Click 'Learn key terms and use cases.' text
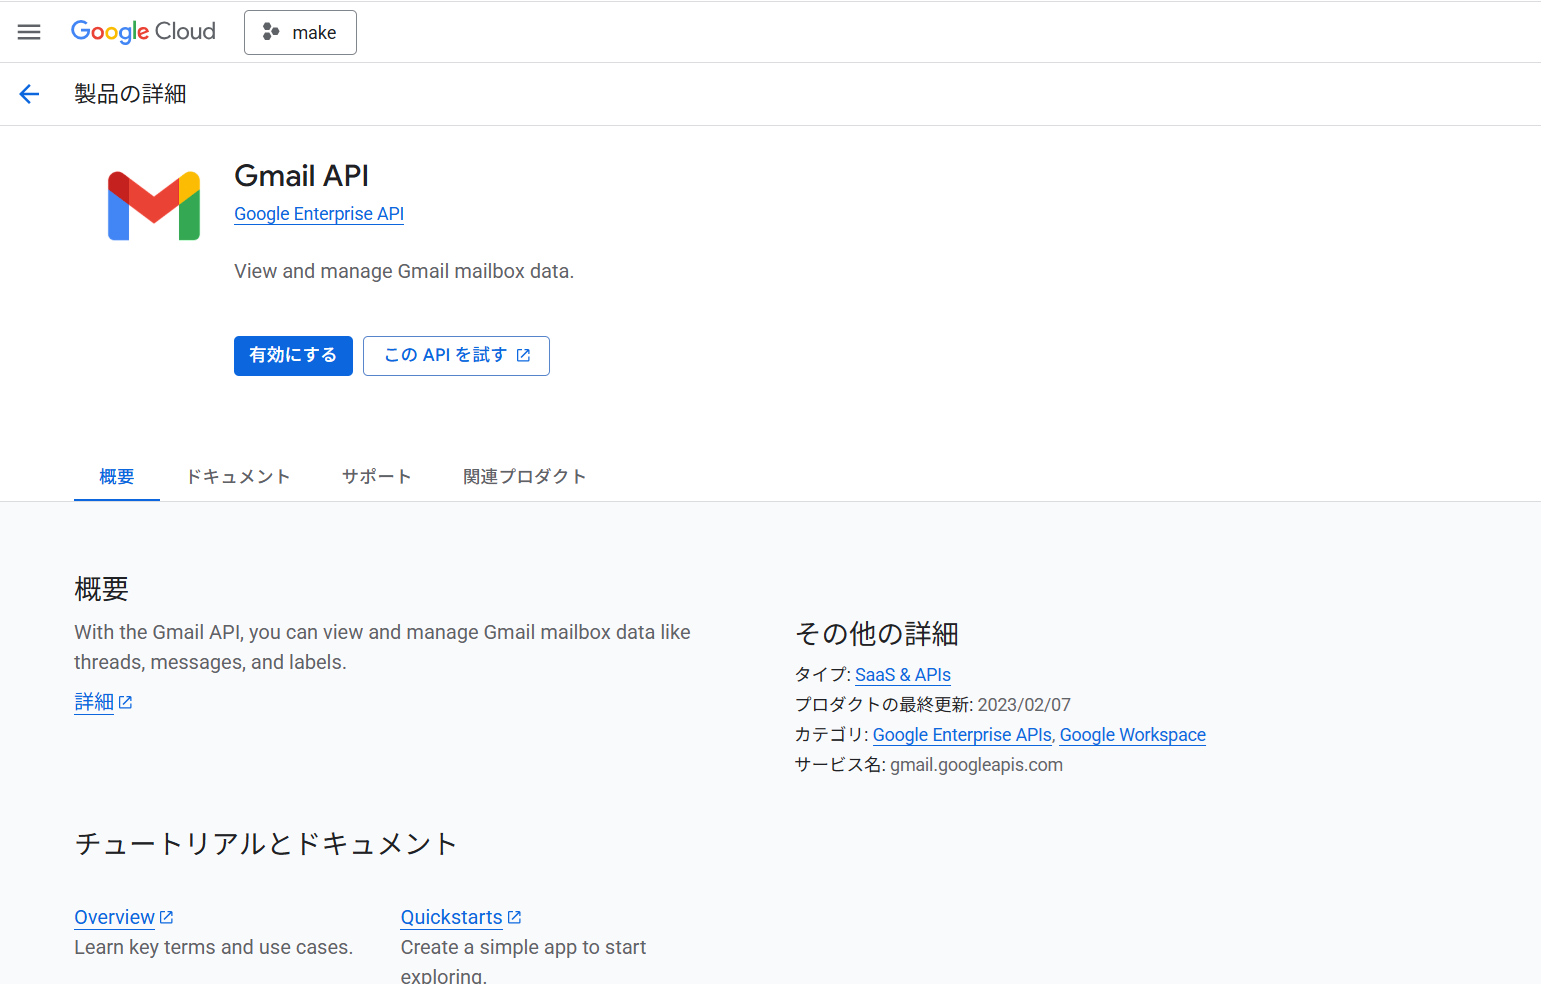The width and height of the screenshot is (1541, 984). [x=214, y=947]
